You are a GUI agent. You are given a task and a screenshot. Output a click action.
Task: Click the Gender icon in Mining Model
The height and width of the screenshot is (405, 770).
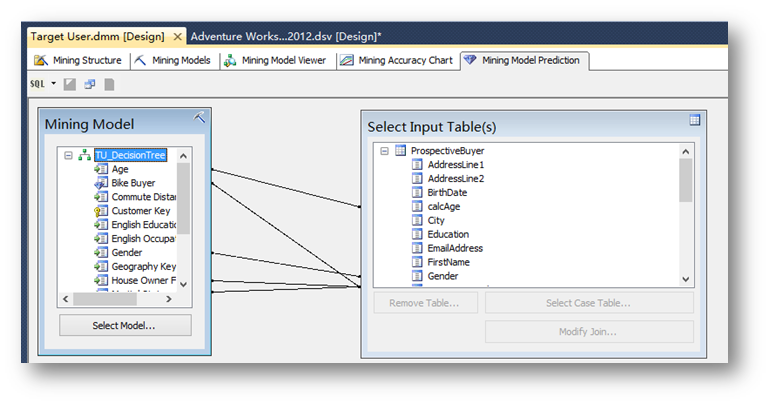(101, 252)
